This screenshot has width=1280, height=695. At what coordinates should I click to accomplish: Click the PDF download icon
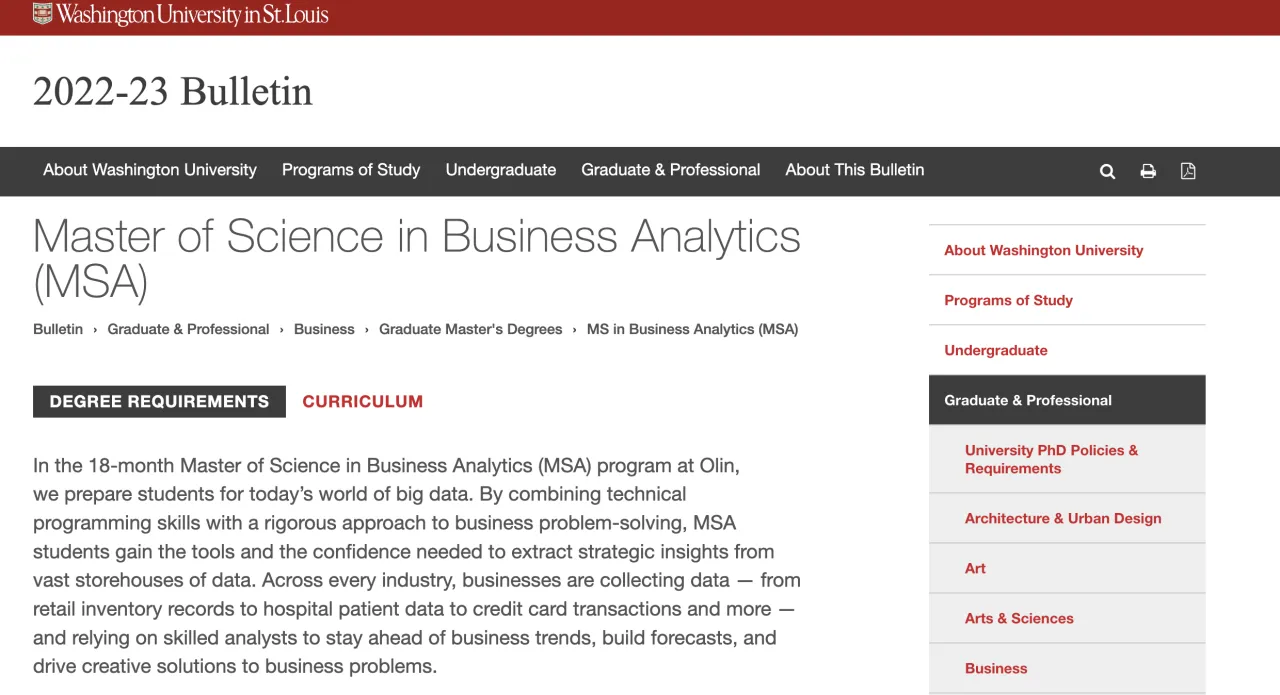(1188, 171)
